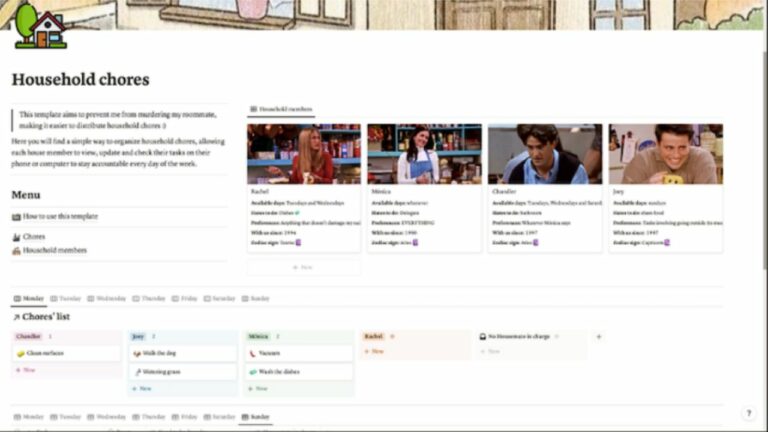Open the Chores page link
This screenshot has width=768, height=432.
coord(34,237)
